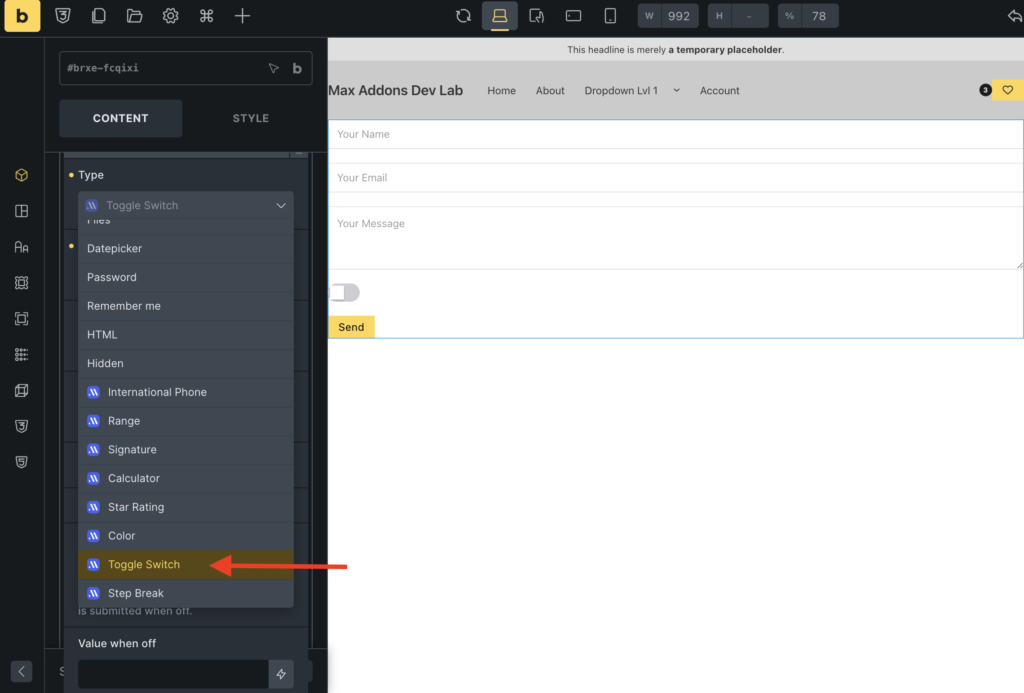Select the Hidden field type

point(185,363)
